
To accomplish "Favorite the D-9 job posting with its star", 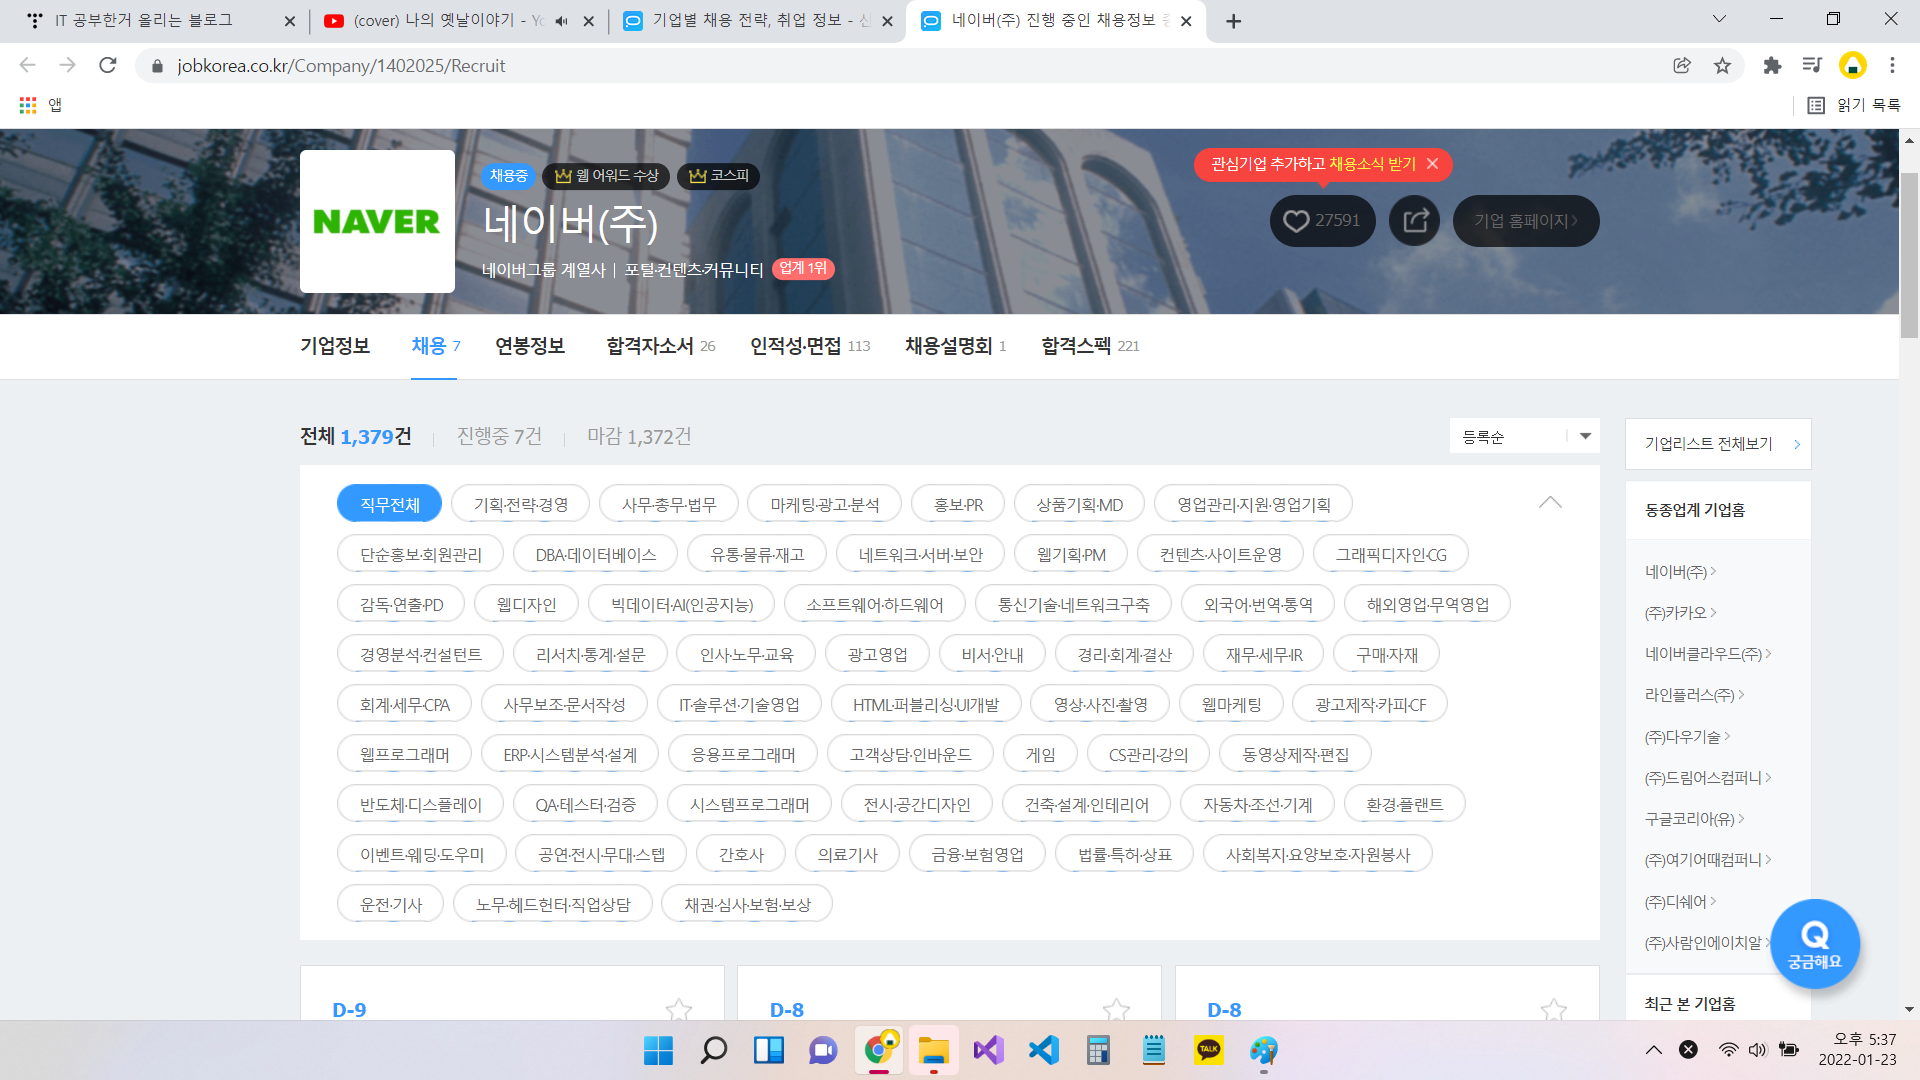I will point(679,1009).
